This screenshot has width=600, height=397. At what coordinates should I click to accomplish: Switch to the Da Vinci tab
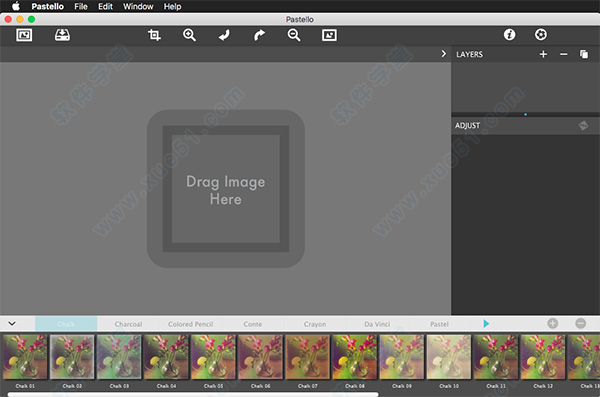point(377,324)
